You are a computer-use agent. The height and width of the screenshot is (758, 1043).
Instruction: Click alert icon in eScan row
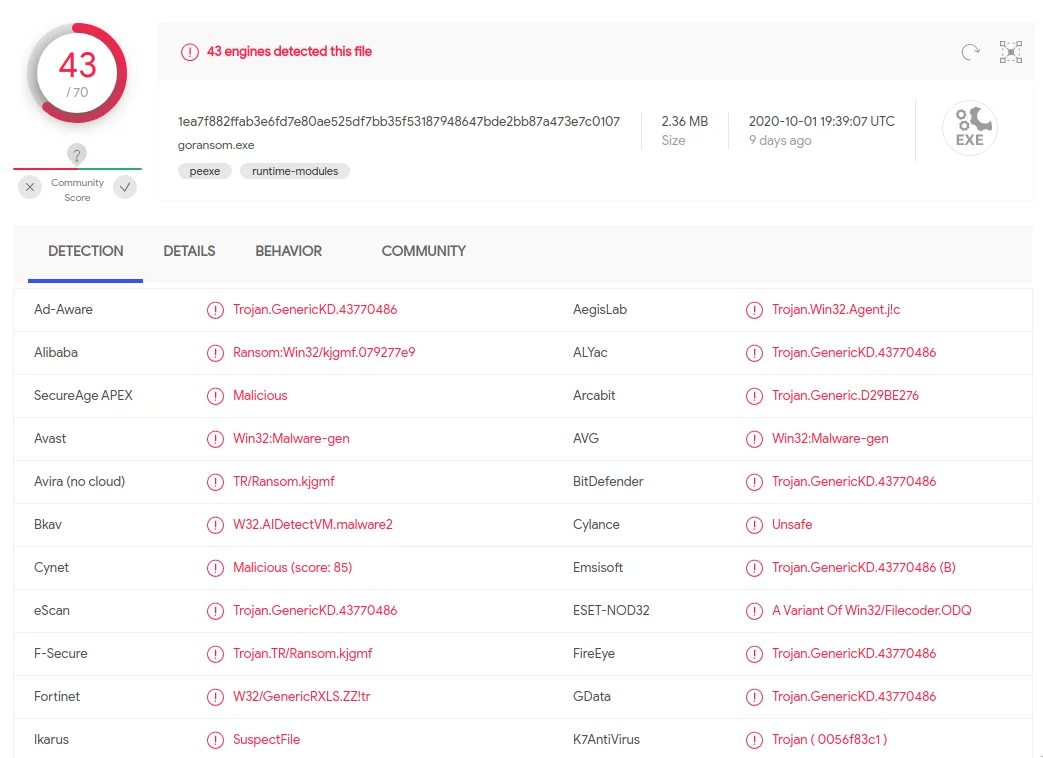tap(215, 611)
